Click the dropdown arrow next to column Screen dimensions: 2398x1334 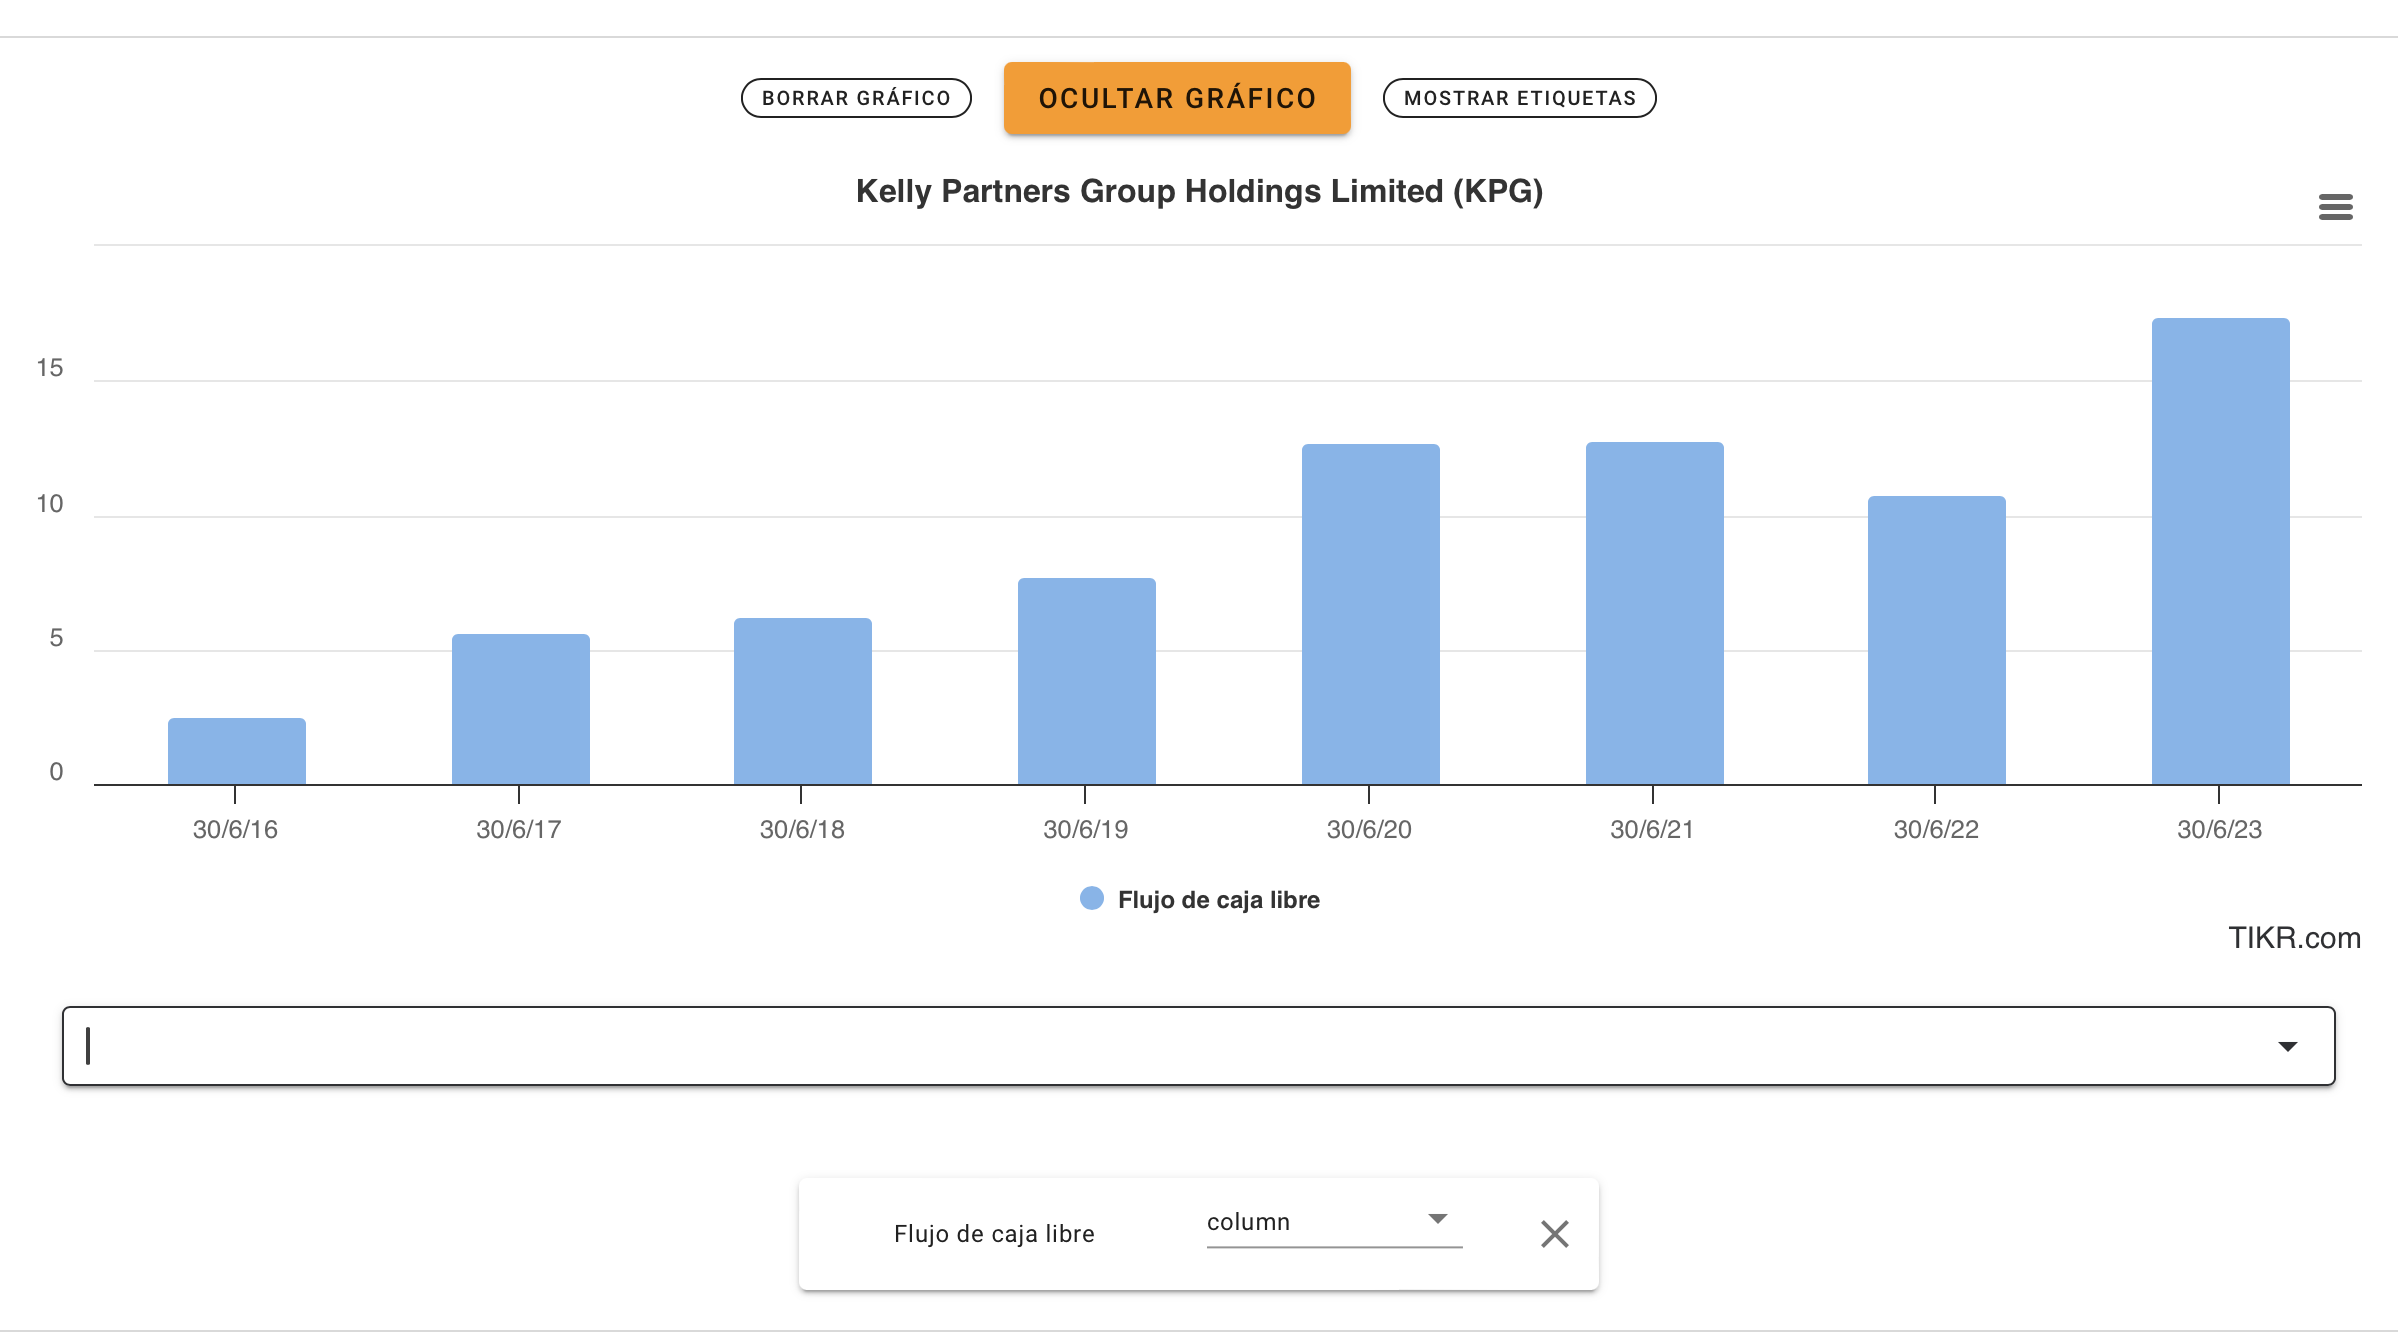point(1437,1219)
